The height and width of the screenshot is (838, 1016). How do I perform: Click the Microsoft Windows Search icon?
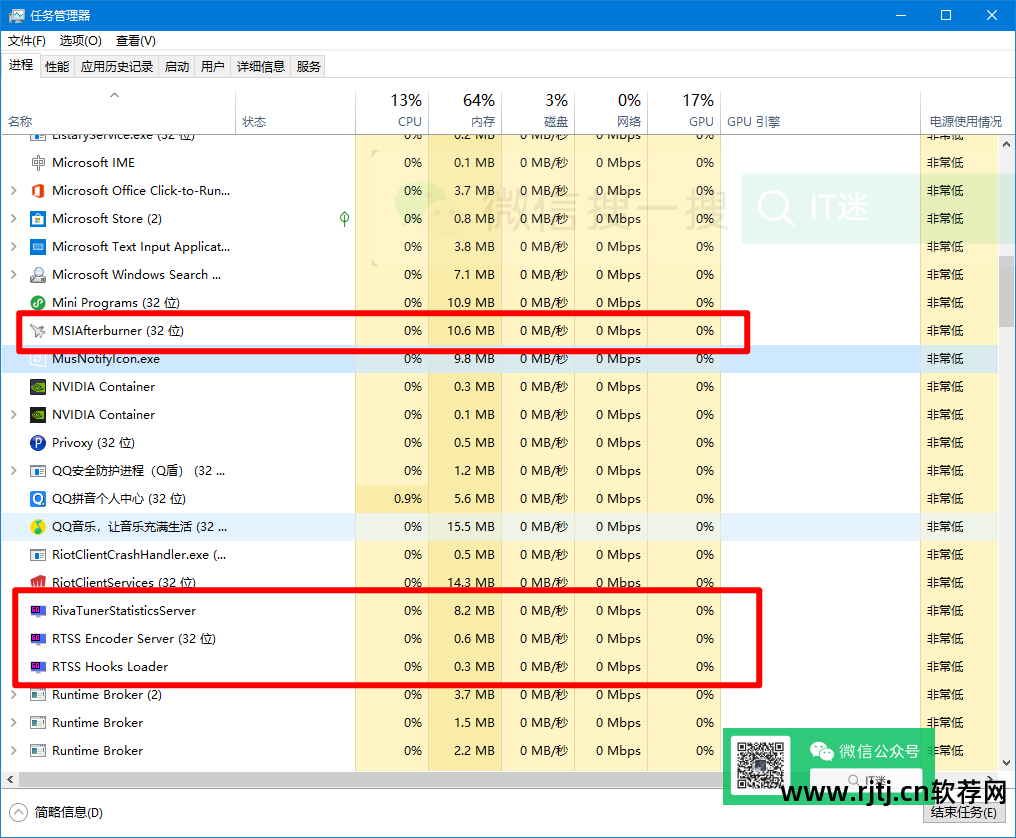click(38, 275)
